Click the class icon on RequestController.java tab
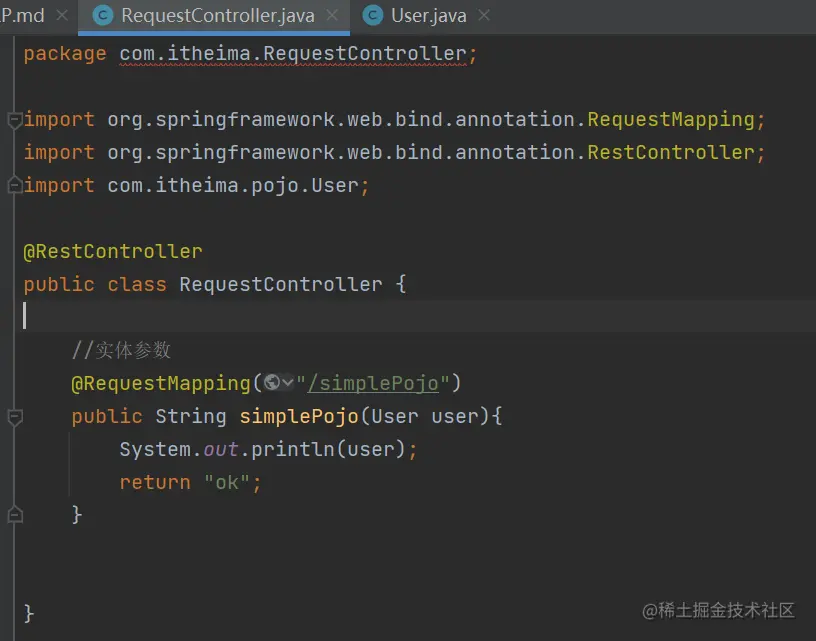816x641 pixels. tap(103, 16)
